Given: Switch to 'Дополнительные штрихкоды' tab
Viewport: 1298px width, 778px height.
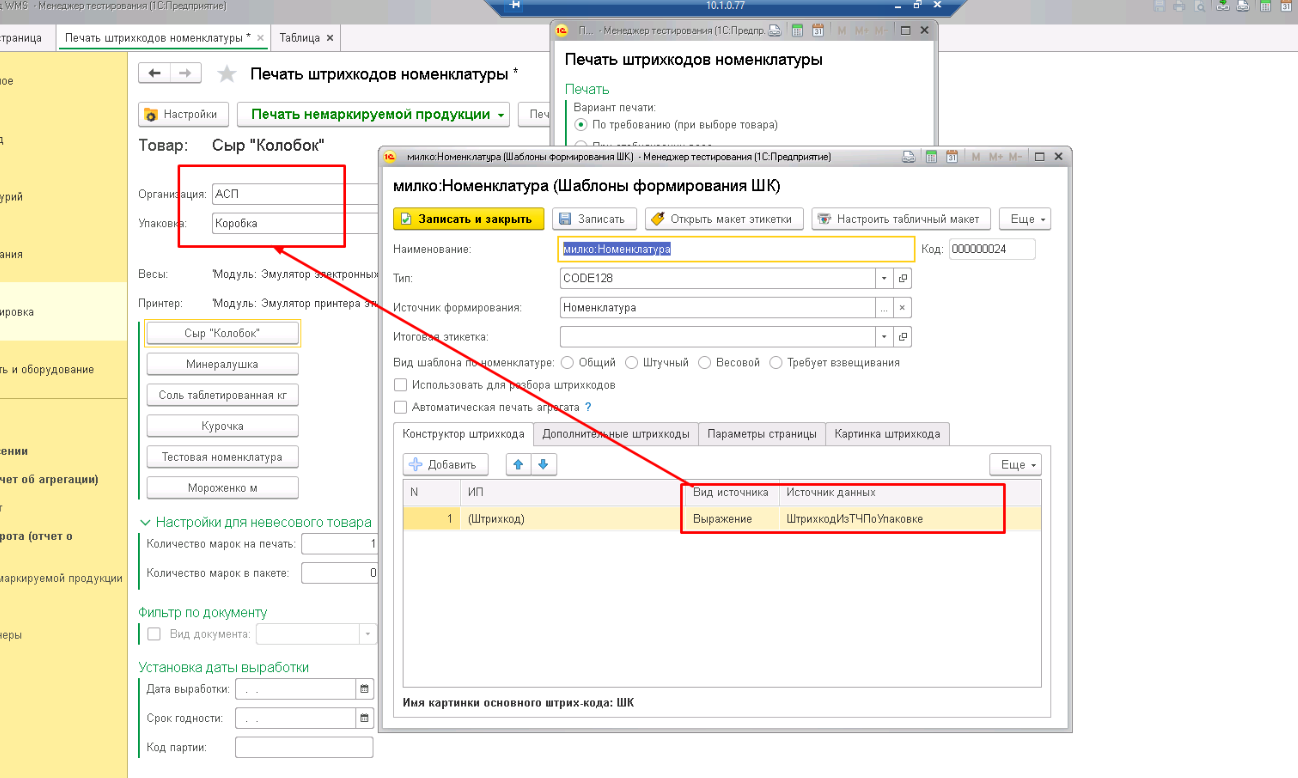Looking at the screenshot, I should pyautogui.click(x=615, y=434).
